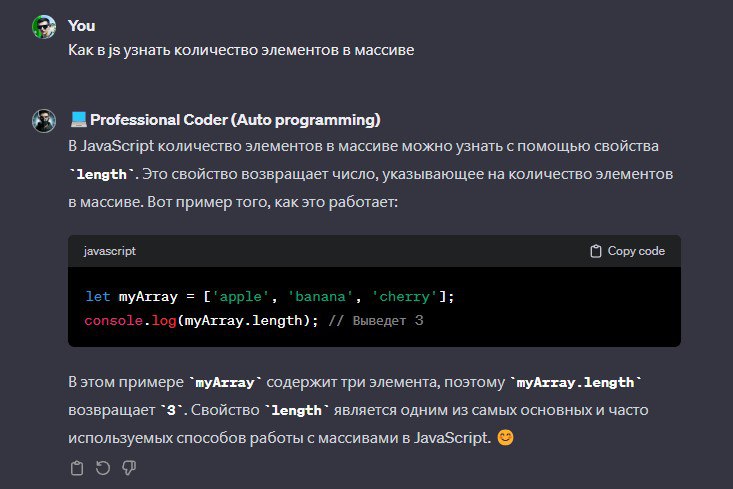Image resolution: width=733 pixels, height=489 pixels.
Task: Select the Professional Coder (Auto programming) title
Action: point(235,120)
